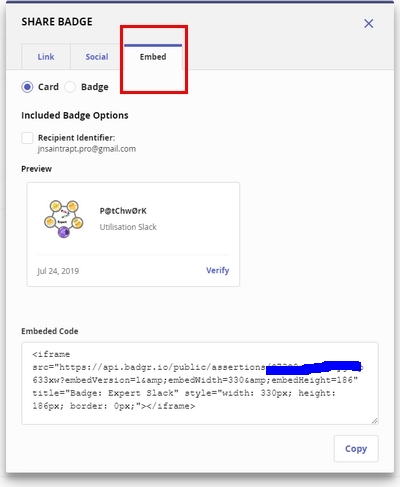Click the Jul 24, 2019 date

58,271
